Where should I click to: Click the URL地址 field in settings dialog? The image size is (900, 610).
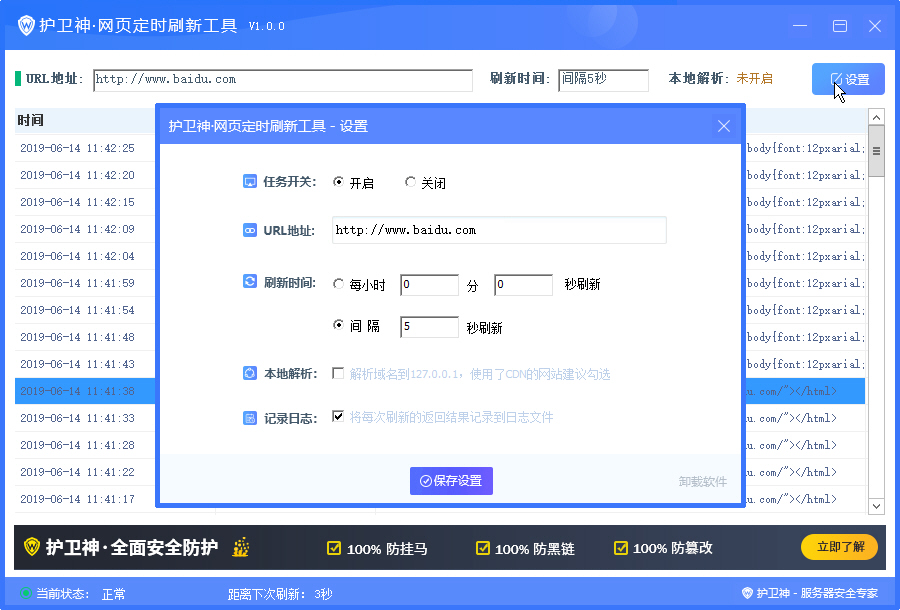point(499,230)
